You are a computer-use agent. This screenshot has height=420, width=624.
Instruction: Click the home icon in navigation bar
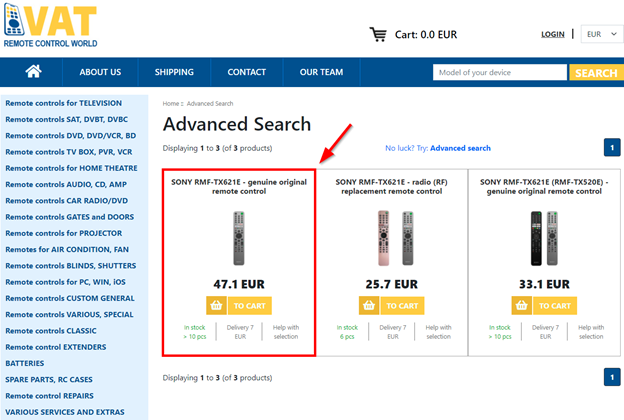pyautogui.click(x=33, y=72)
